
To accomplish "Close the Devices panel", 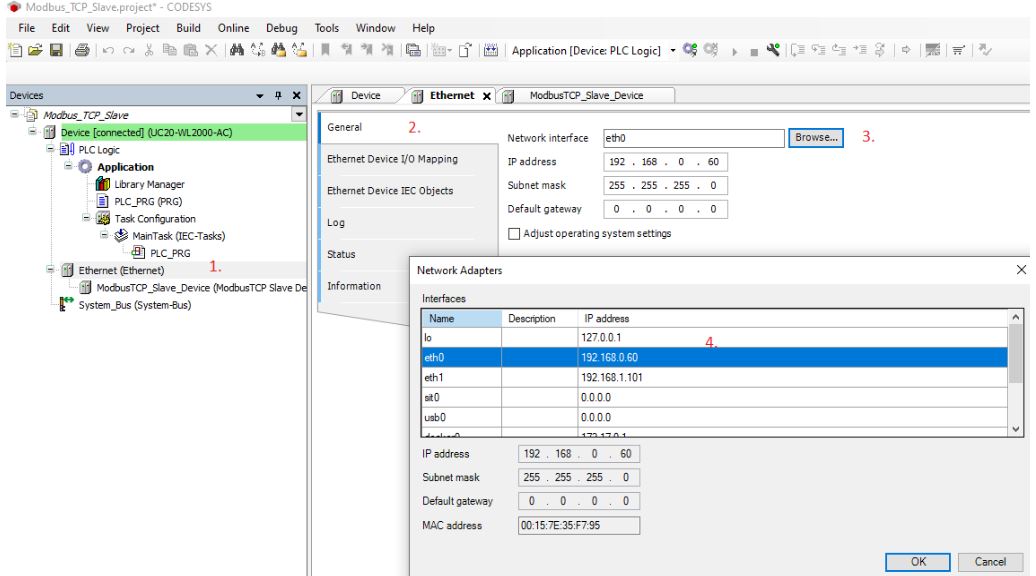I will pyautogui.click(x=297, y=96).
